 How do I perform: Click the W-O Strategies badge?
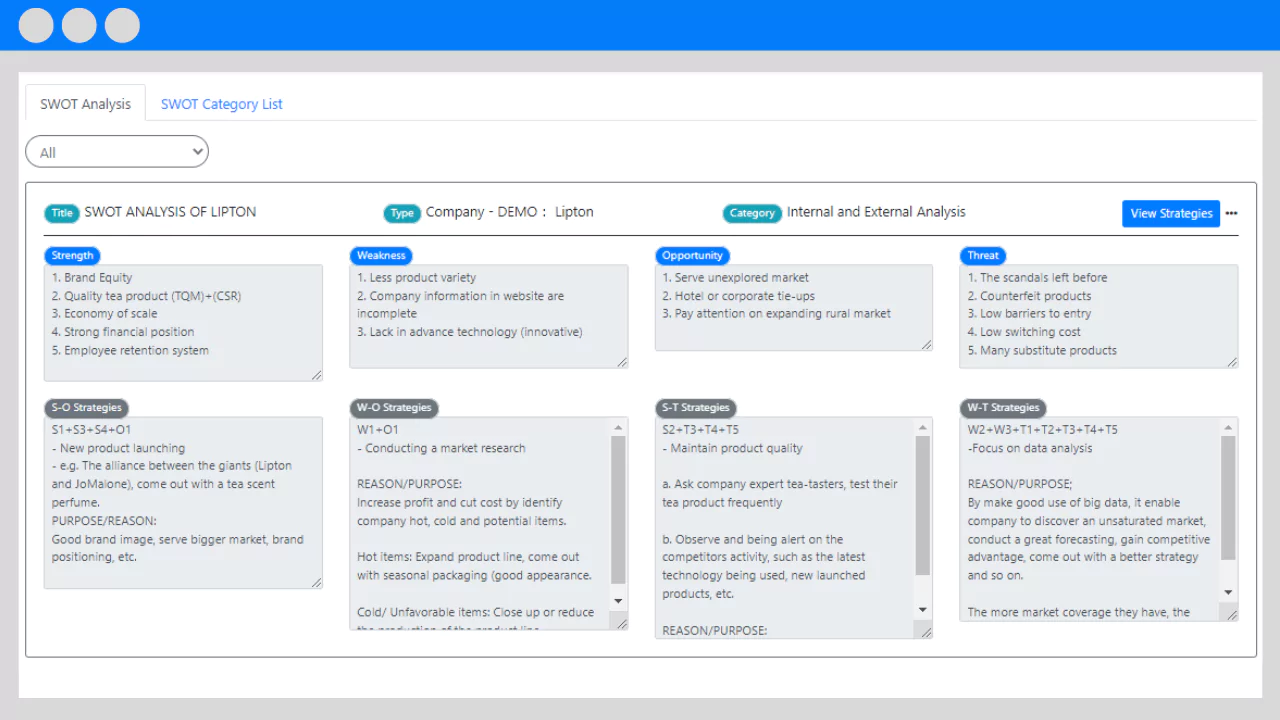(x=394, y=408)
